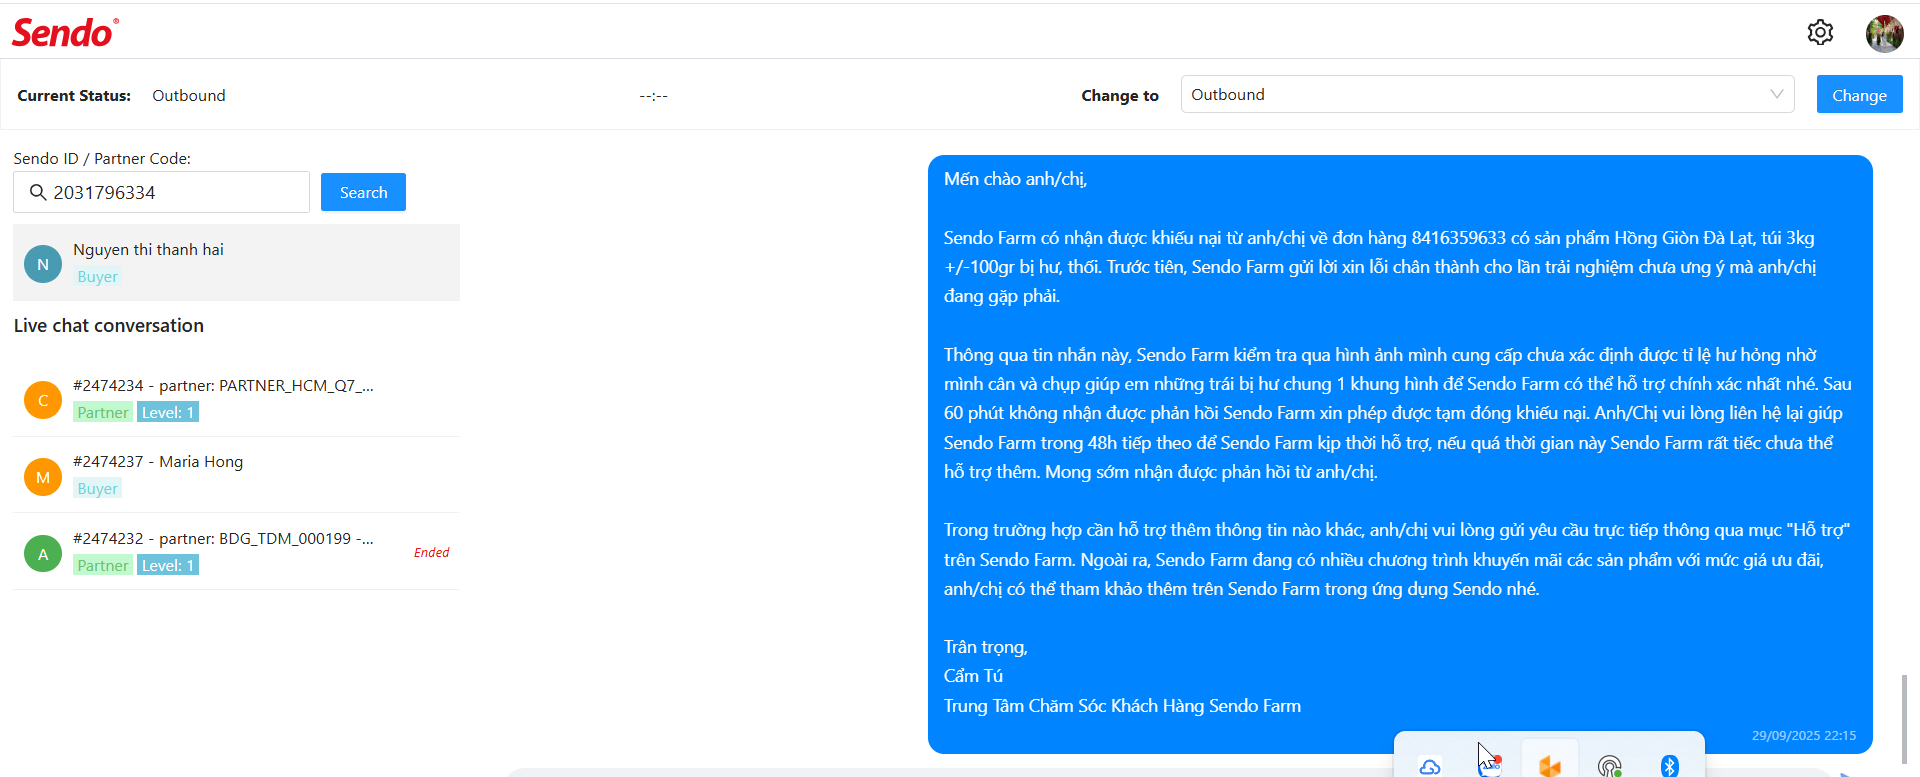Click the Search button
Viewport: 1920px width, 777px height.
[363, 192]
